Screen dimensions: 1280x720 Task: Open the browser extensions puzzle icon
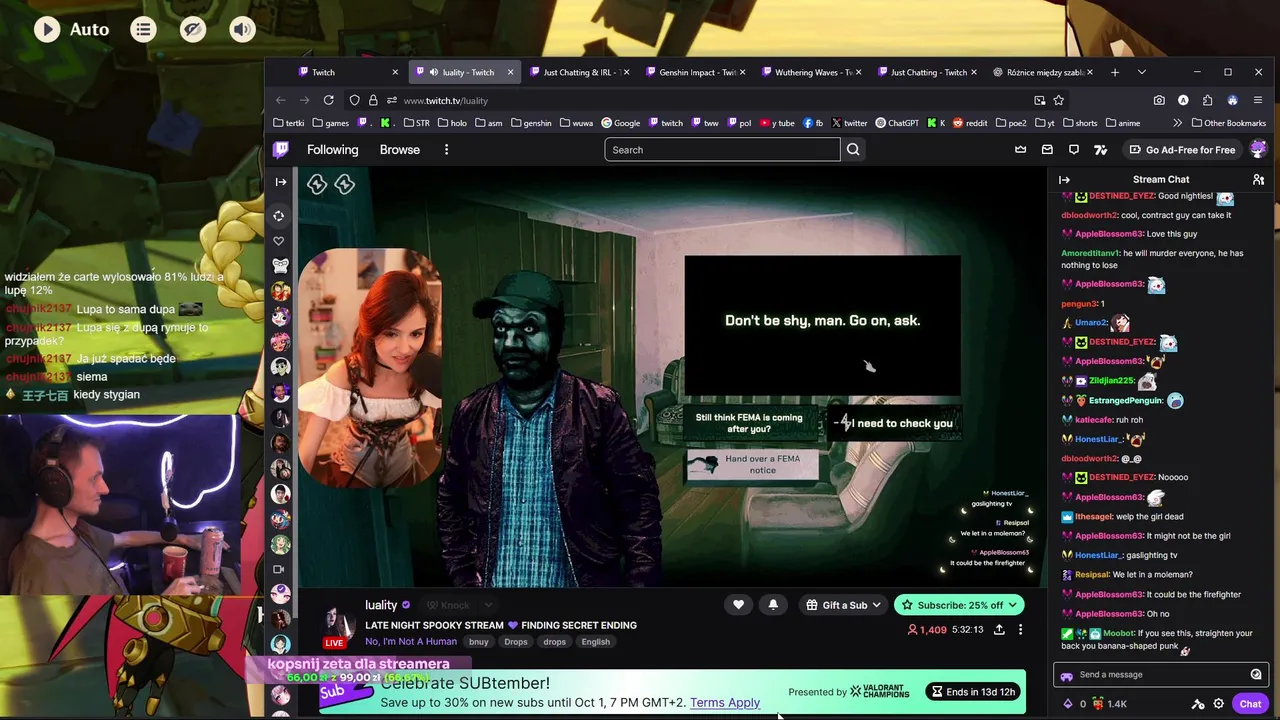point(1207,100)
